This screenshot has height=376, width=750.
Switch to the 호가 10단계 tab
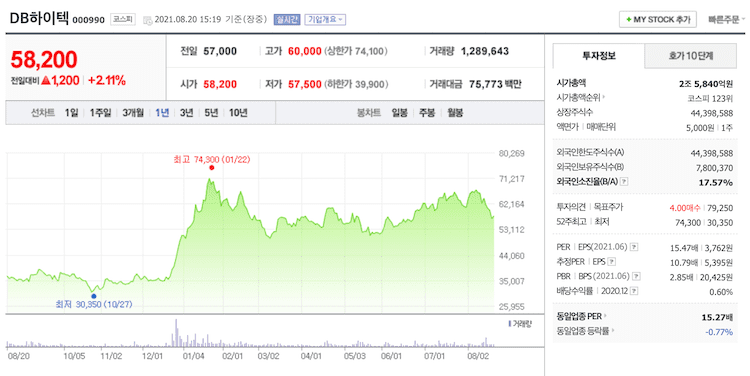point(691,56)
